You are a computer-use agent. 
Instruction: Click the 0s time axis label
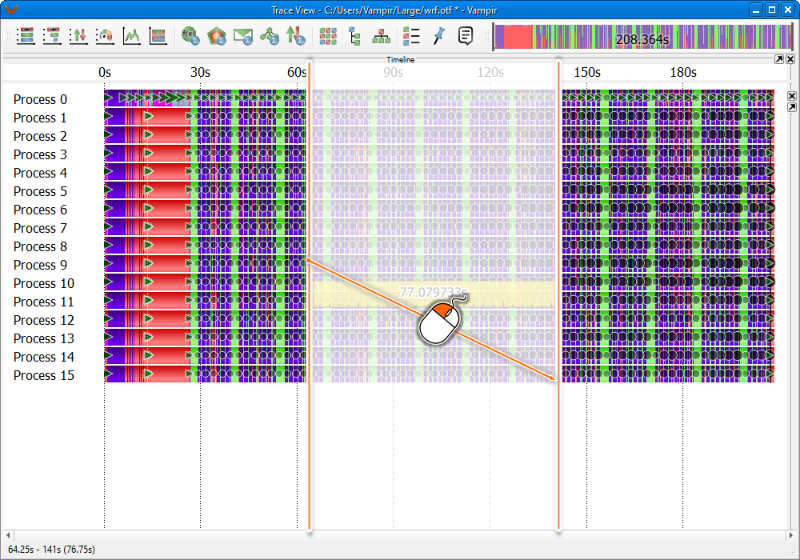(105, 72)
